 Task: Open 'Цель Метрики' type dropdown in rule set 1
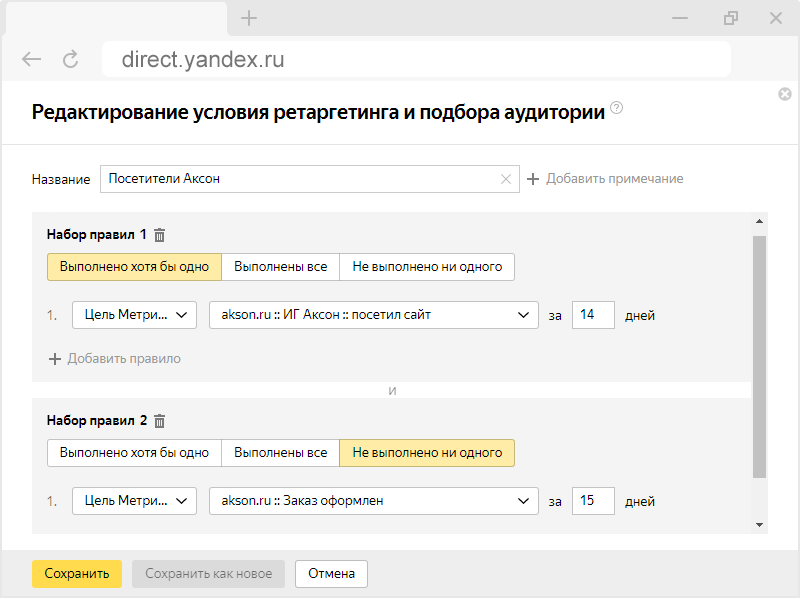click(134, 315)
